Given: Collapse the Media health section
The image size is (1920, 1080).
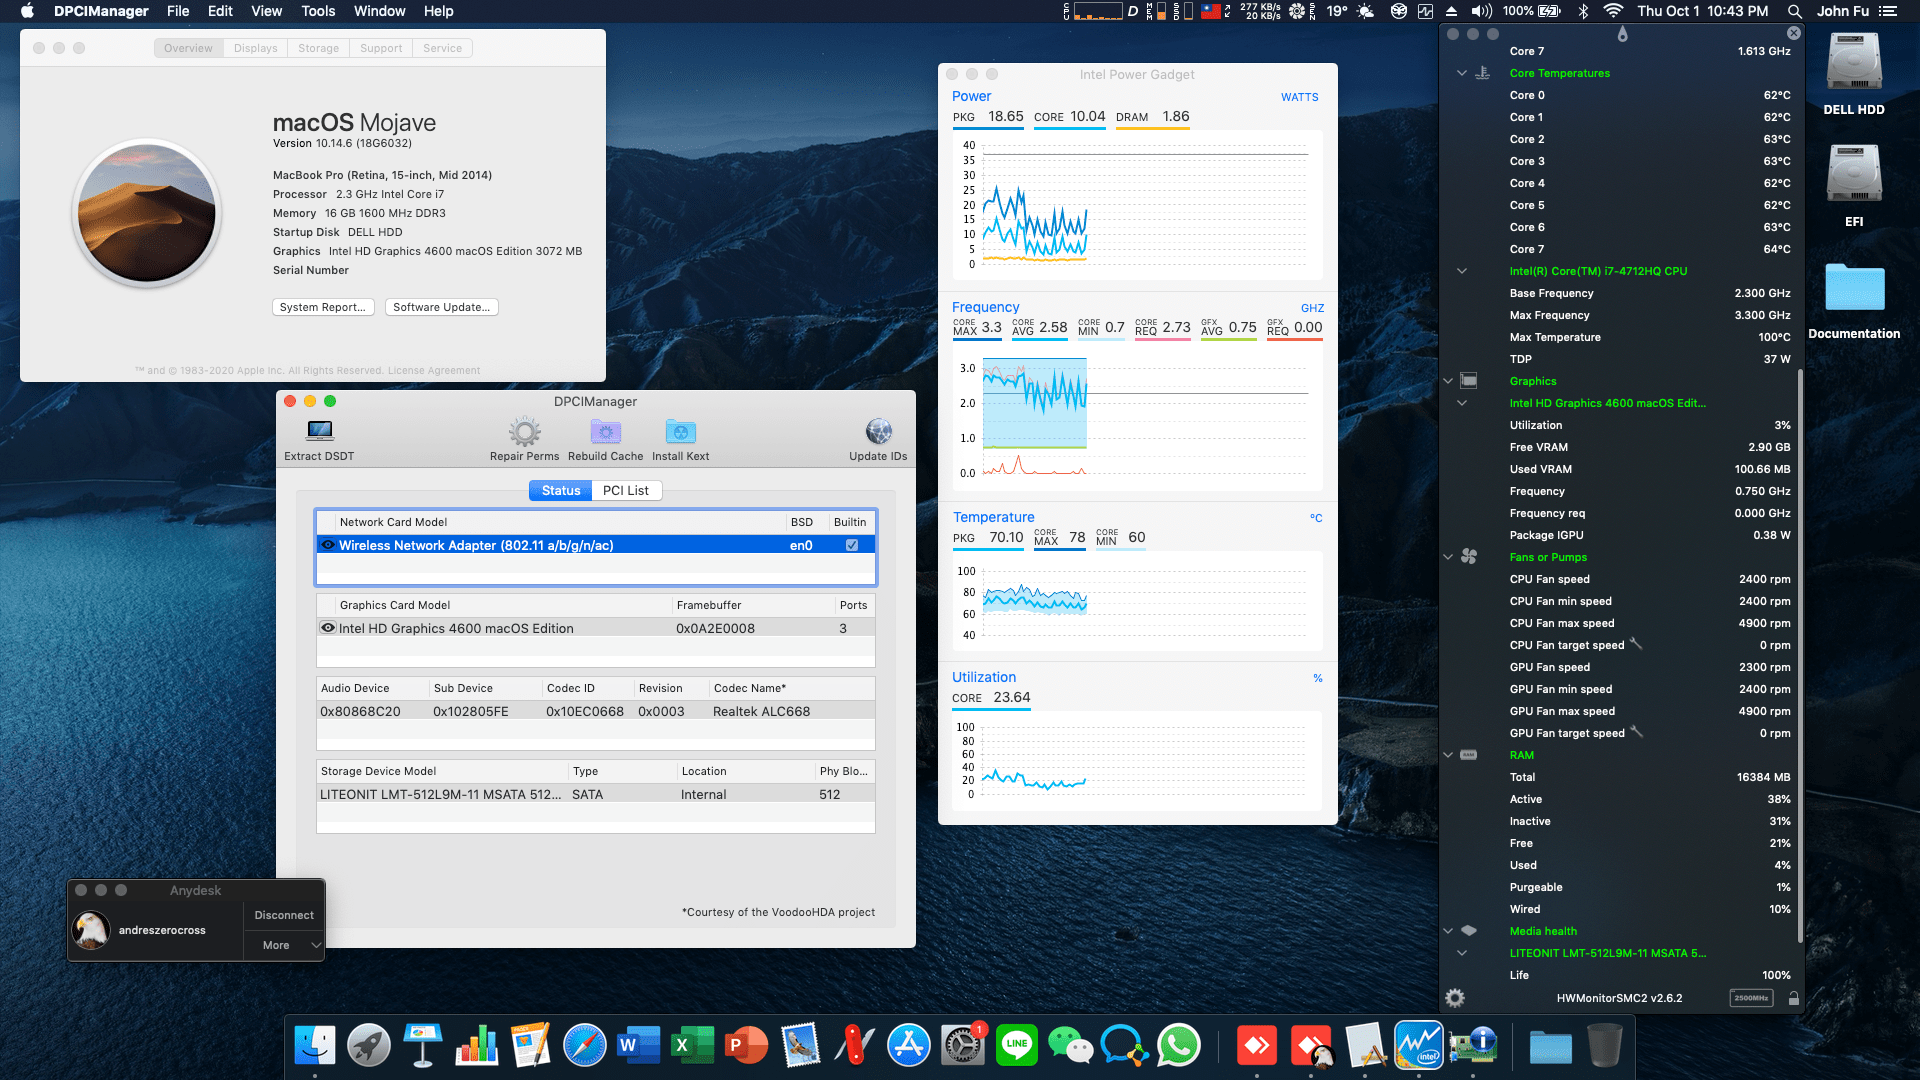Looking at the screenshot, I should pos(1448,931).
